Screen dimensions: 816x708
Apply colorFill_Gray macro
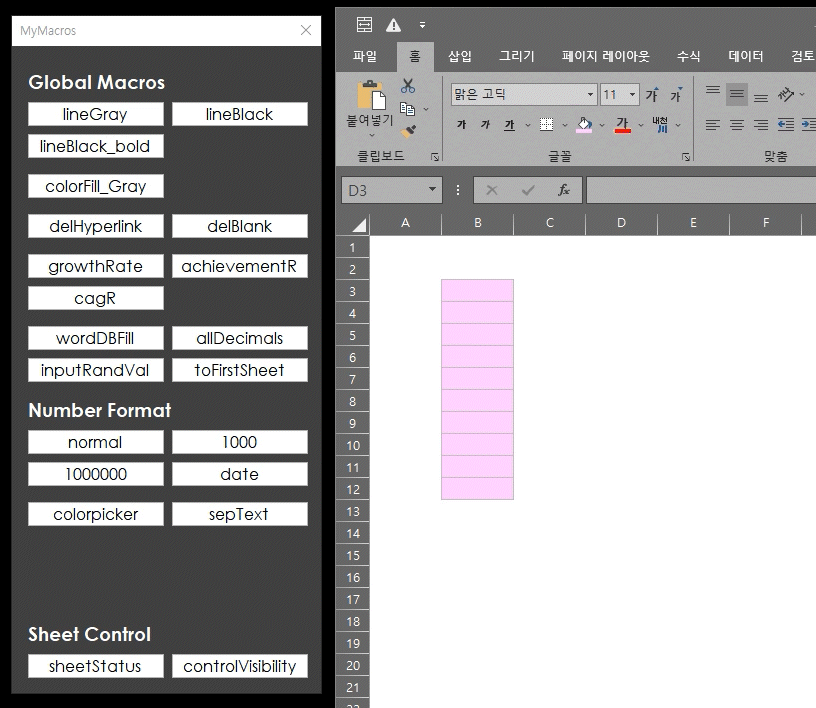coord(96,186)
